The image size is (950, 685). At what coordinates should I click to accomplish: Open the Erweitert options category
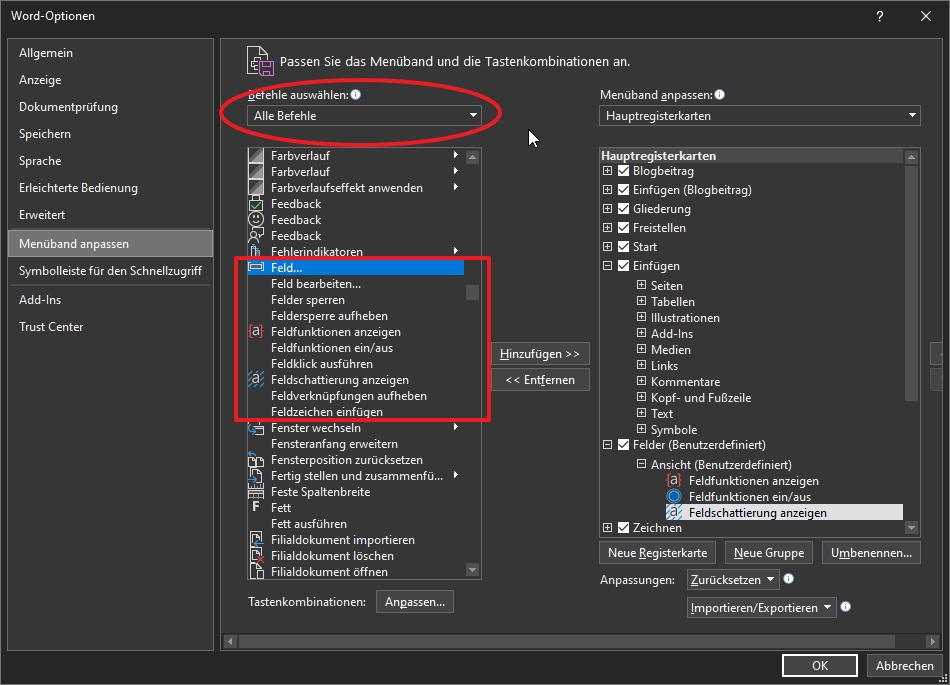[x=110, y=214]
